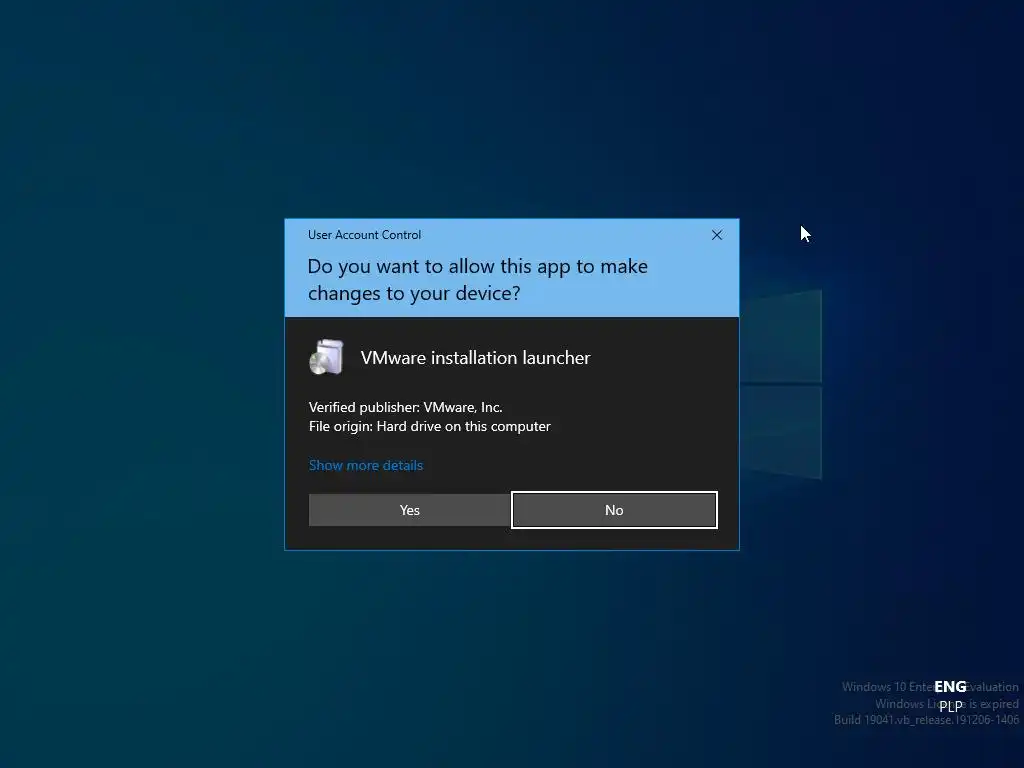The width and height of the screenshot is (1024, 768).
Task: Click the 'VMware installation launcher' app name
Action: point(475,358)
